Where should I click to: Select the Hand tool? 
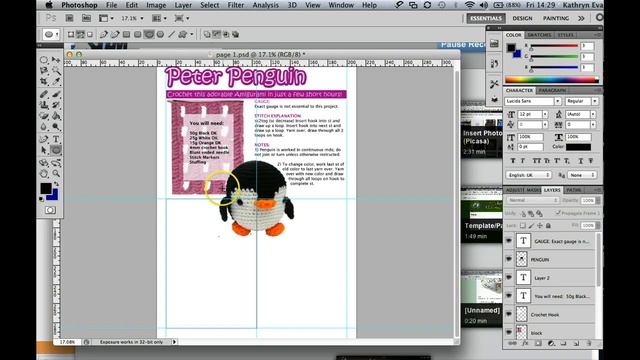[x=44, y=174]
